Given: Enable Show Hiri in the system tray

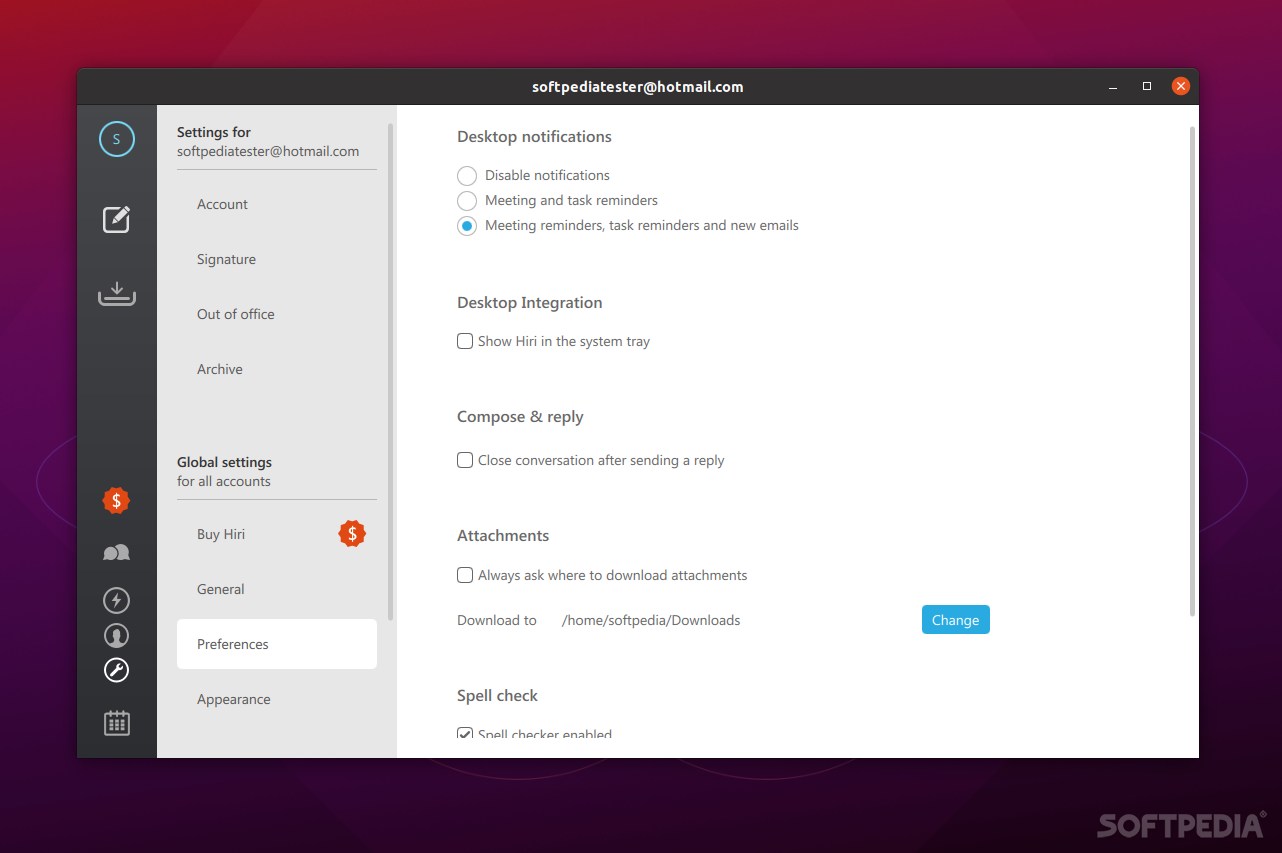Looking at the screenshot, I should click(465, 341).
